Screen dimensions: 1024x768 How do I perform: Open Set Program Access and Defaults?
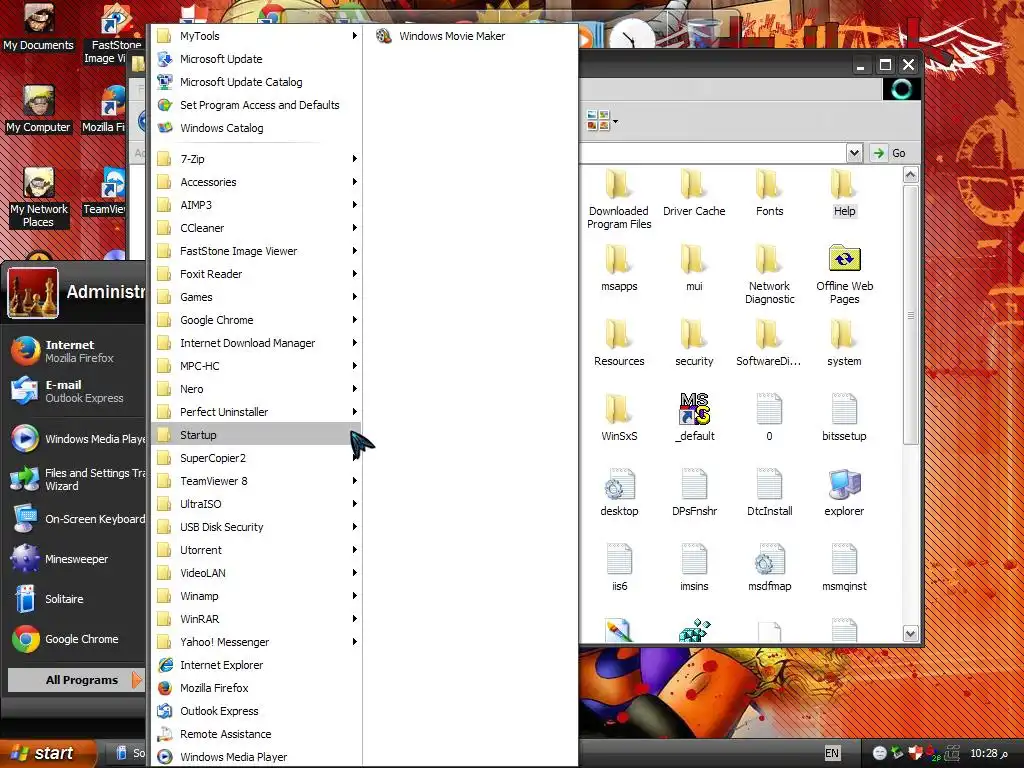(x=257, y=104)
